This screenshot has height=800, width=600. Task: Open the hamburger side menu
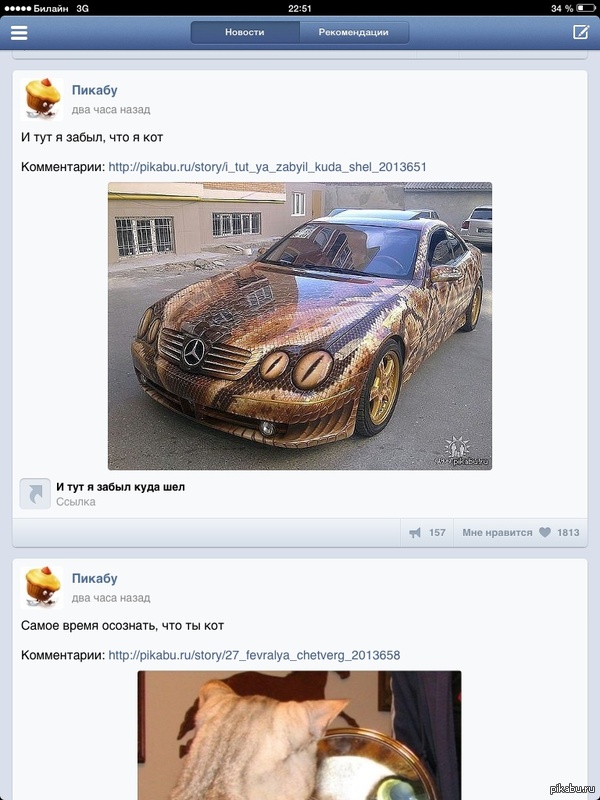[x=19, y=32]
